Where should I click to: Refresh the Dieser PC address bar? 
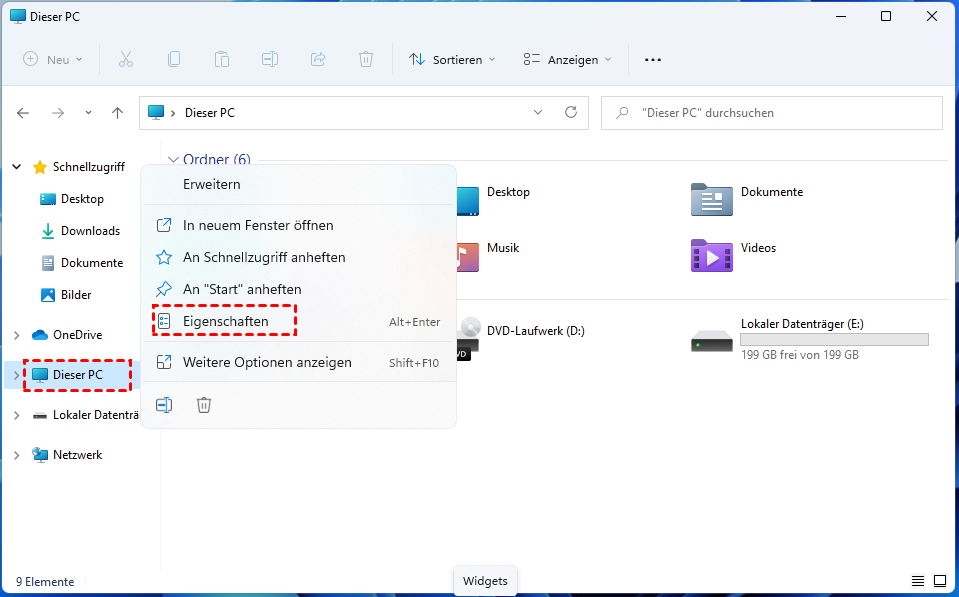tap(571, 113)
